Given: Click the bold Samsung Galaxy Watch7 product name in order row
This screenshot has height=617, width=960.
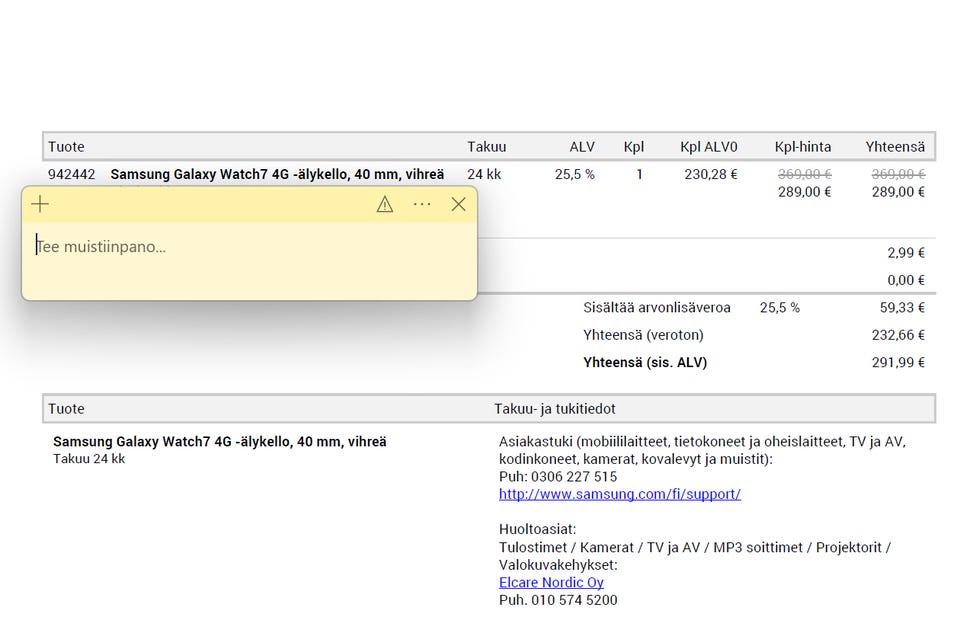Looking at the screenshot, I should (277, 174).
